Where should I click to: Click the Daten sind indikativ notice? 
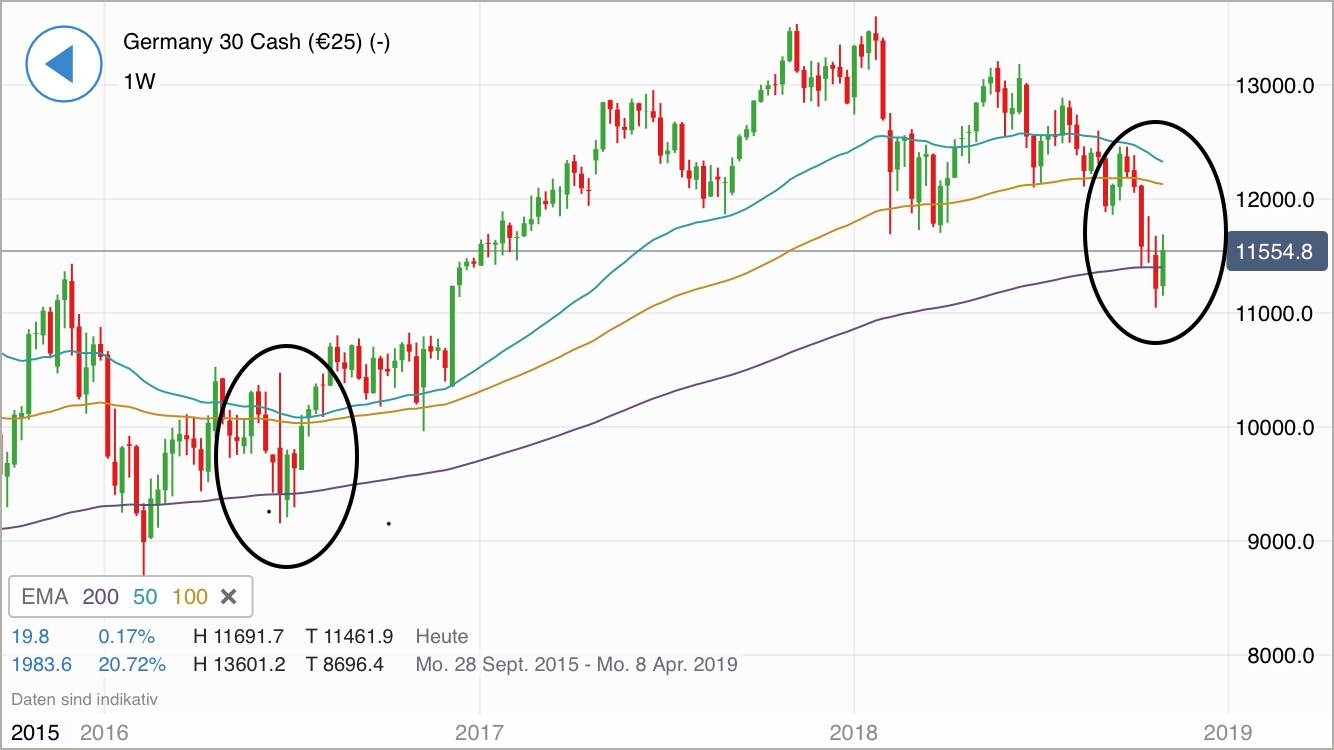pos(84,699)
